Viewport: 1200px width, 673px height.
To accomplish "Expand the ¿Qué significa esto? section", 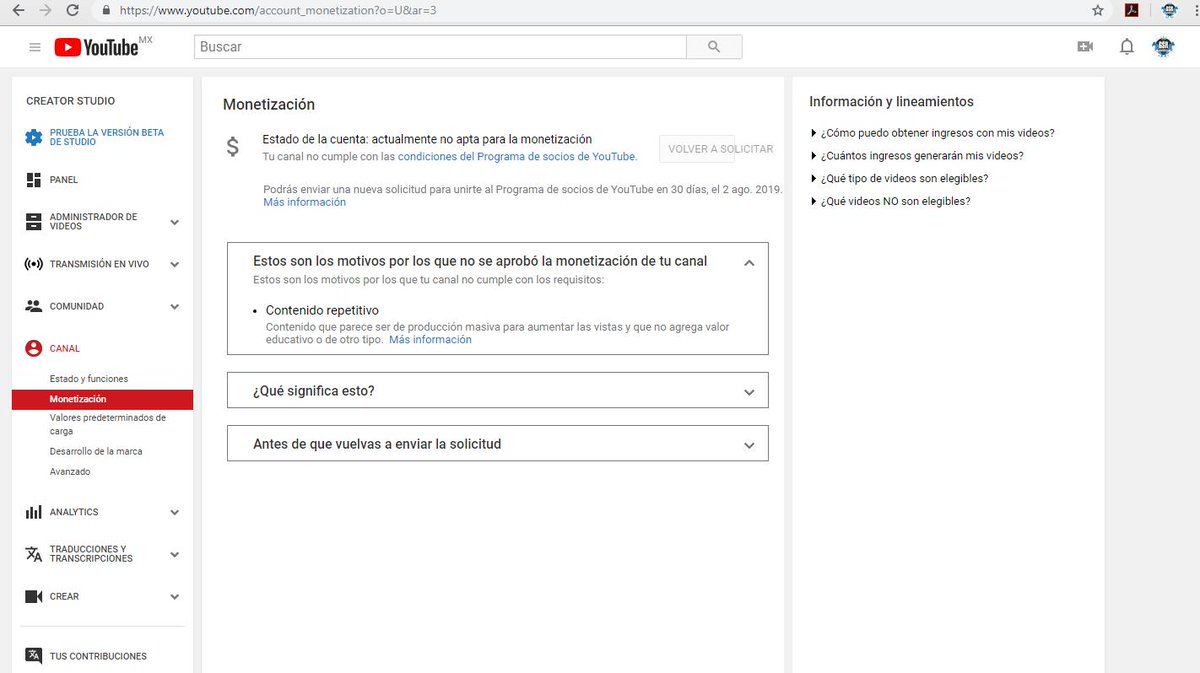I will (x=498, y=391).
